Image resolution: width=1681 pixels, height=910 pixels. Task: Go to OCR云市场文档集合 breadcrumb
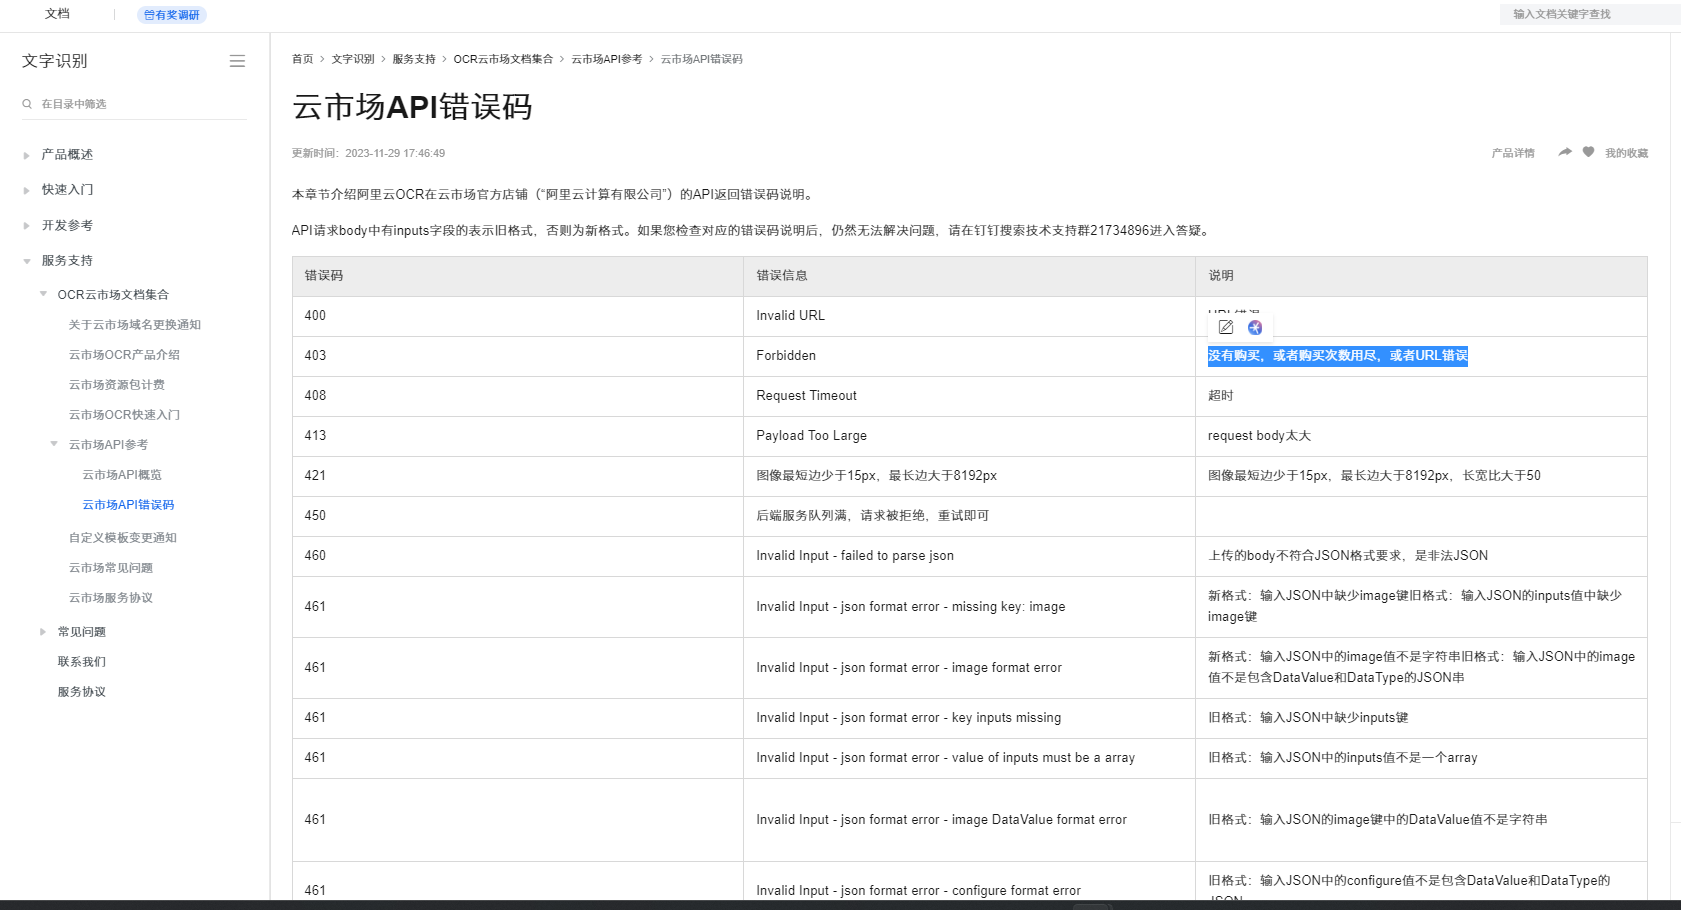(503, 59)
